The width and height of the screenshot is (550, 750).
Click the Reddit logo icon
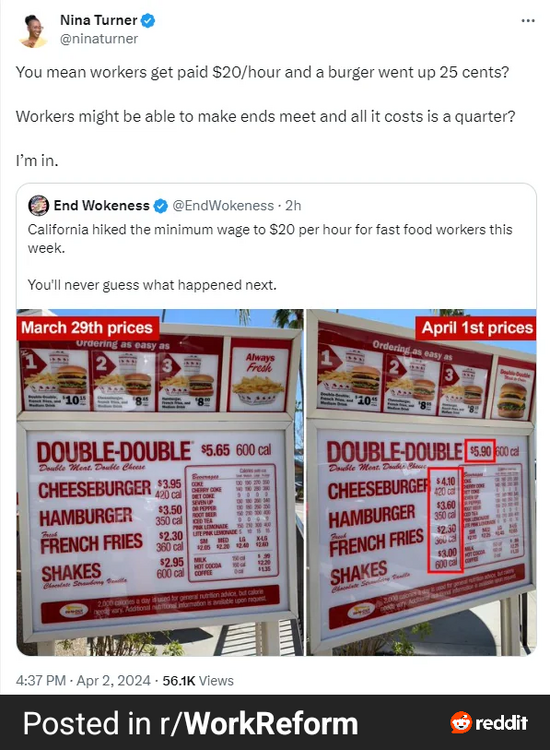click(x=461, y=722)
